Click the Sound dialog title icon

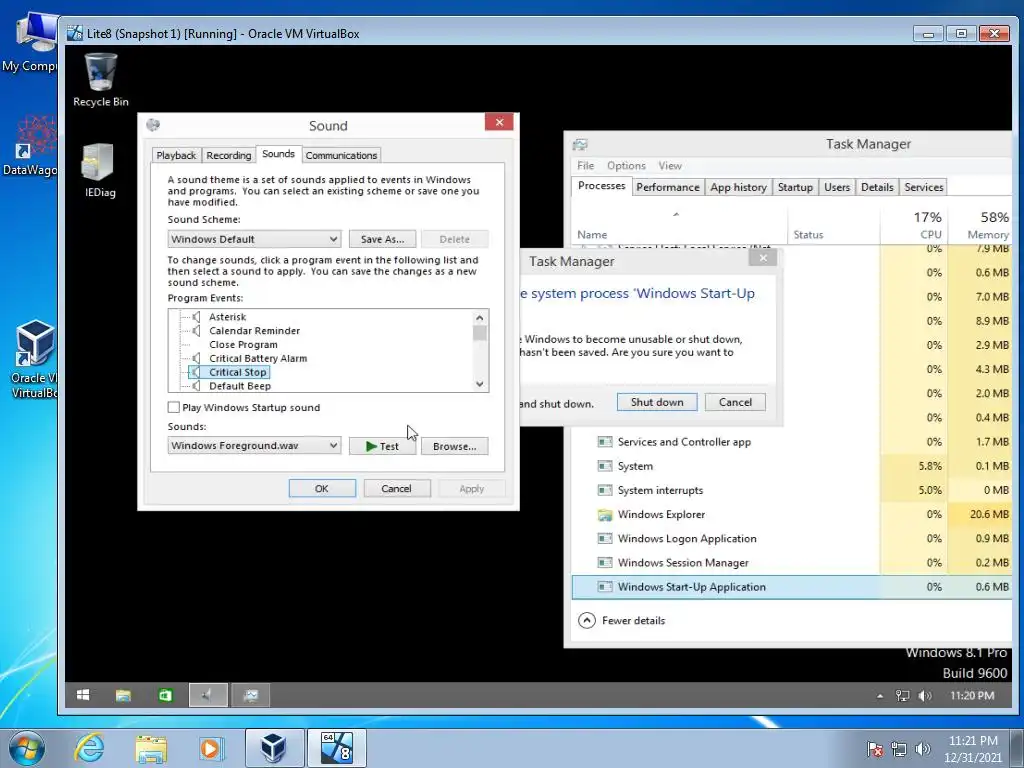click(x=153, y=125)
